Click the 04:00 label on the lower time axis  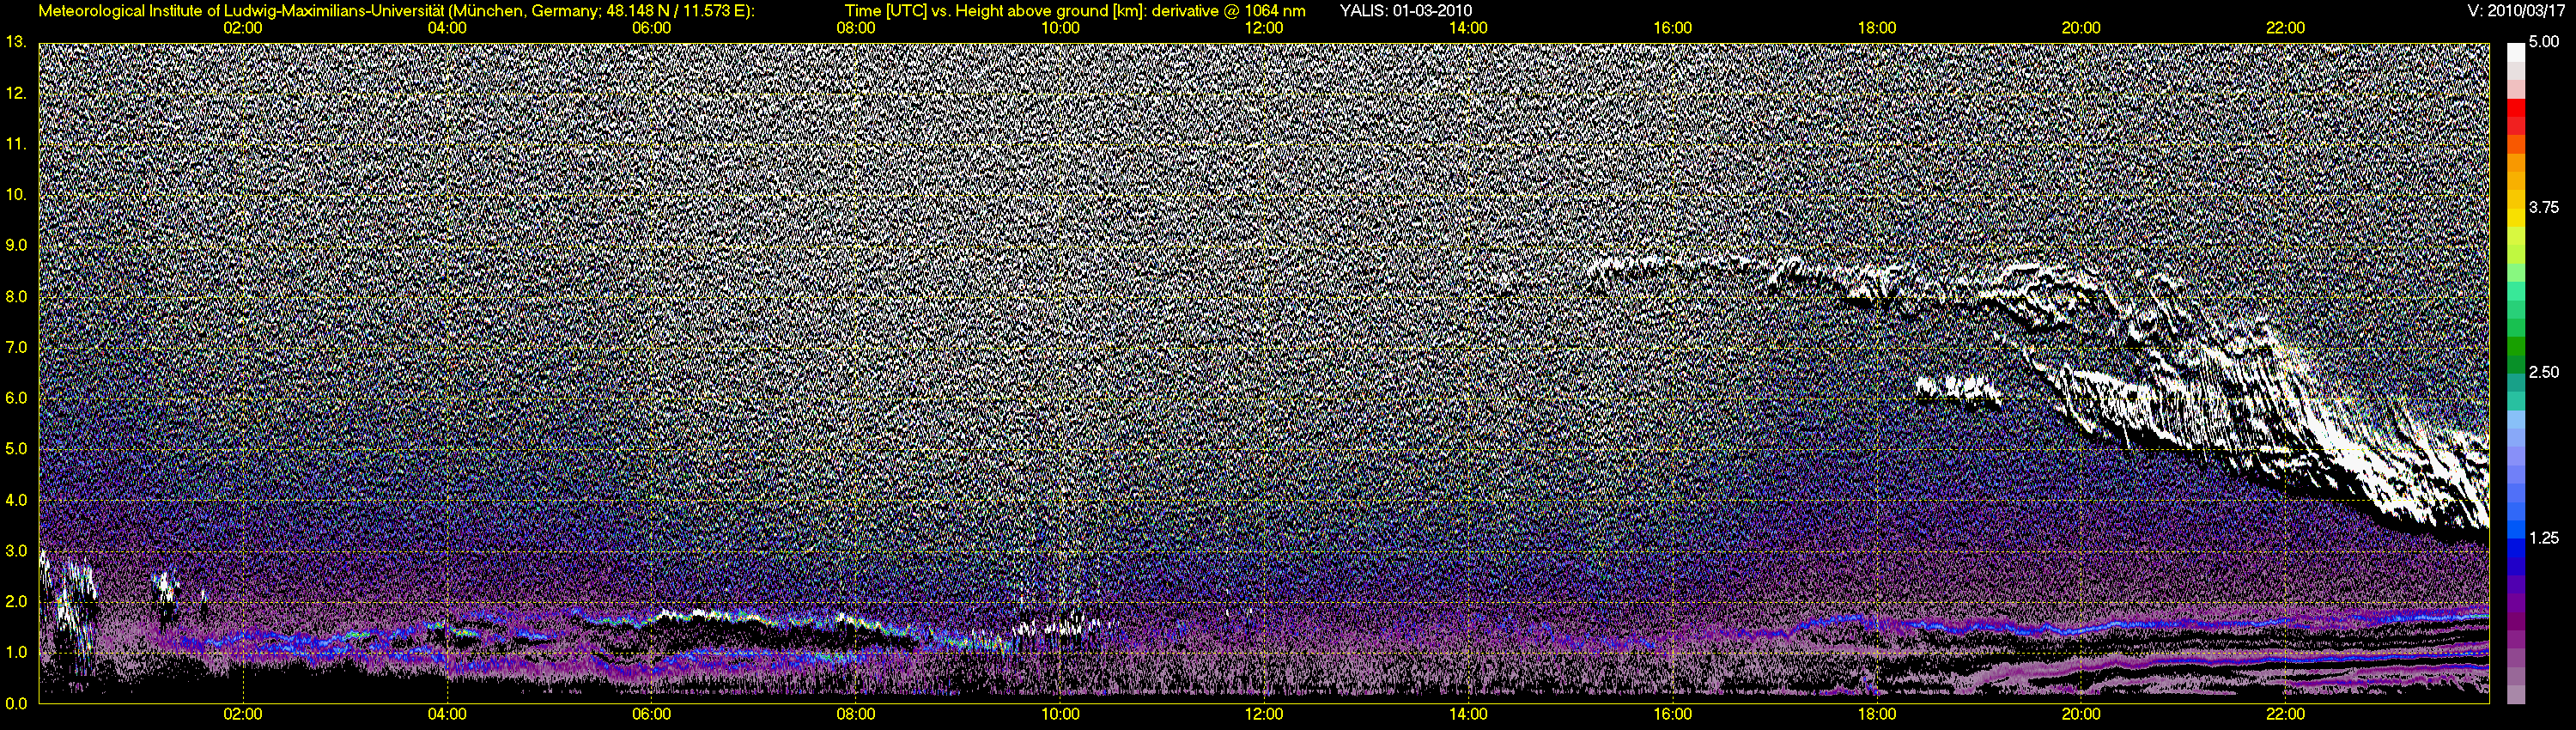(447, 714)
